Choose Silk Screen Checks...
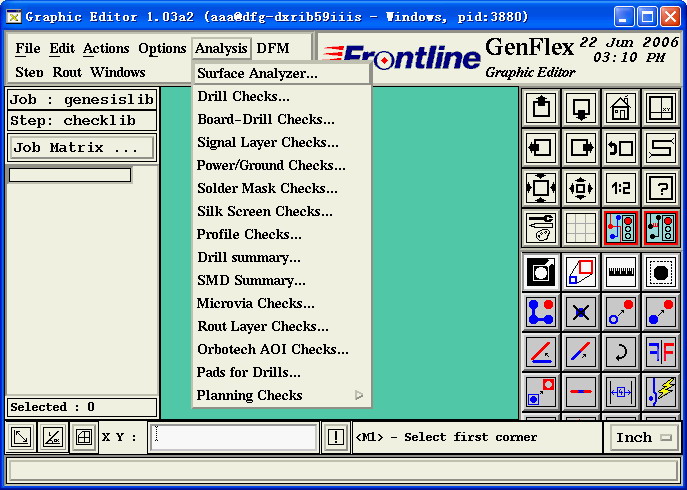 (282, 211)
